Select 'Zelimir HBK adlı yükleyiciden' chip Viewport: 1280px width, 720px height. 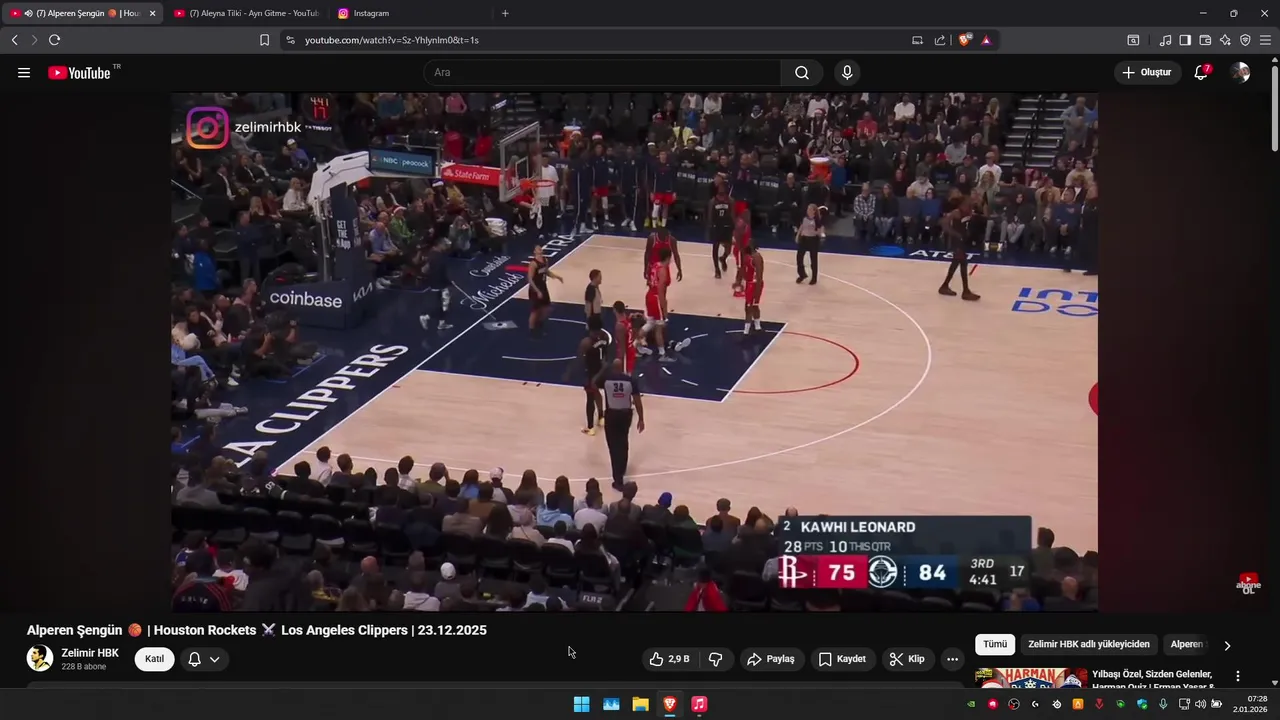[1089, 645]
